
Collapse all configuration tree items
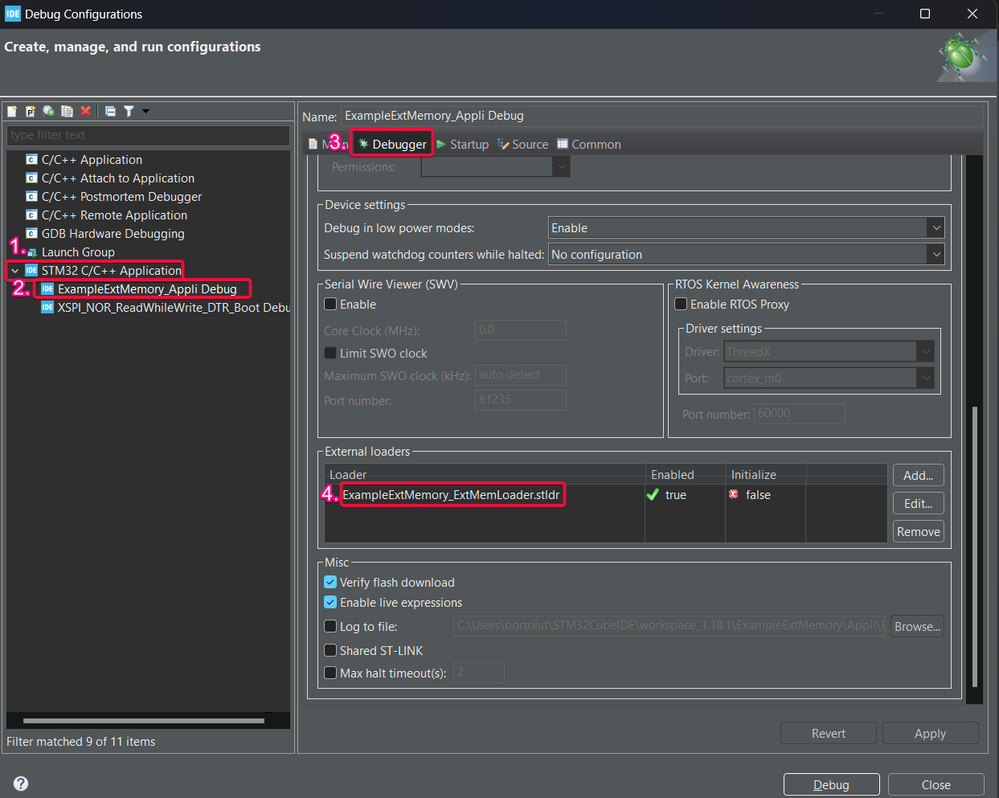click(x=110, y=111)
